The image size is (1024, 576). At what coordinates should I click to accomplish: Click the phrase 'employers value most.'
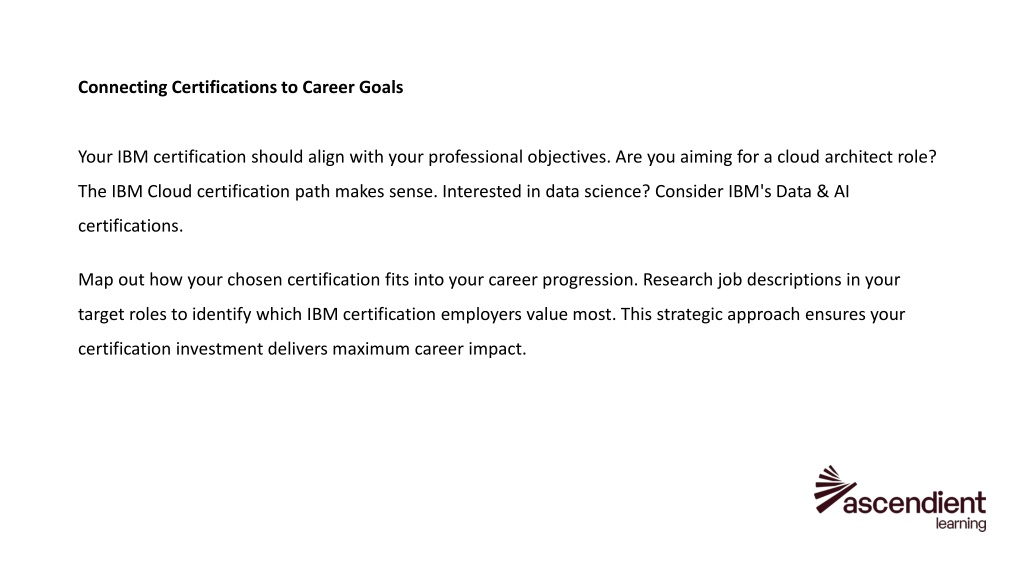pyautogui.click(x=528, y=315)
